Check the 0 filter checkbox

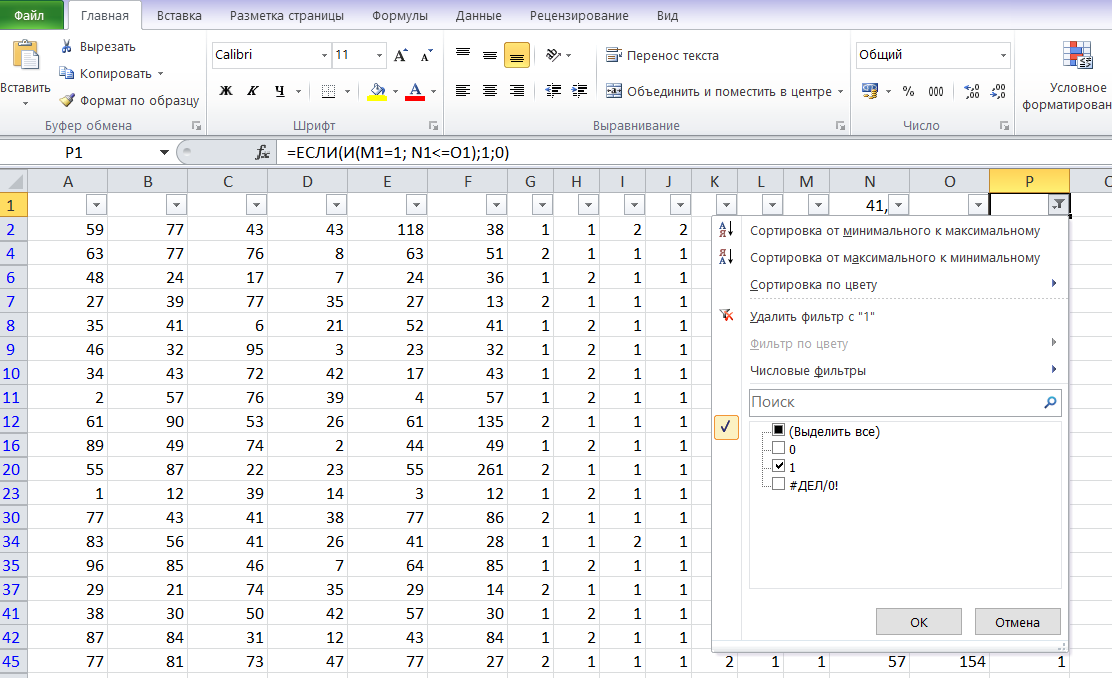[x=779, y=448]
